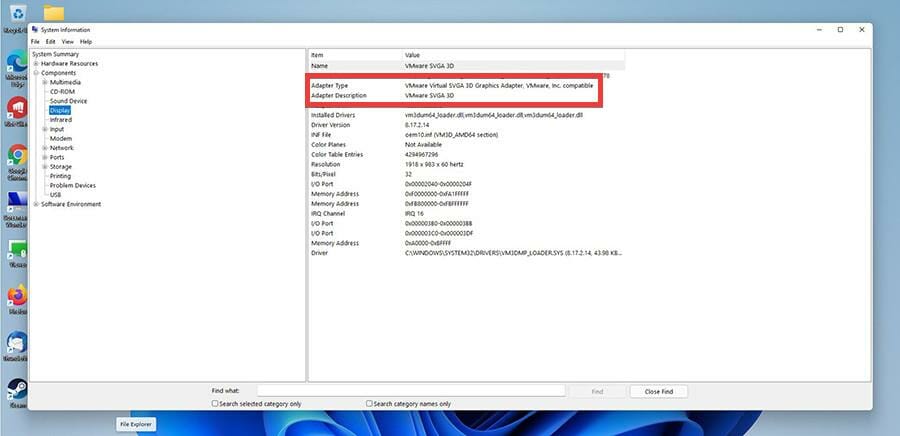Select System Summary in the tree

pyautogui.click(x=56, y=54)
